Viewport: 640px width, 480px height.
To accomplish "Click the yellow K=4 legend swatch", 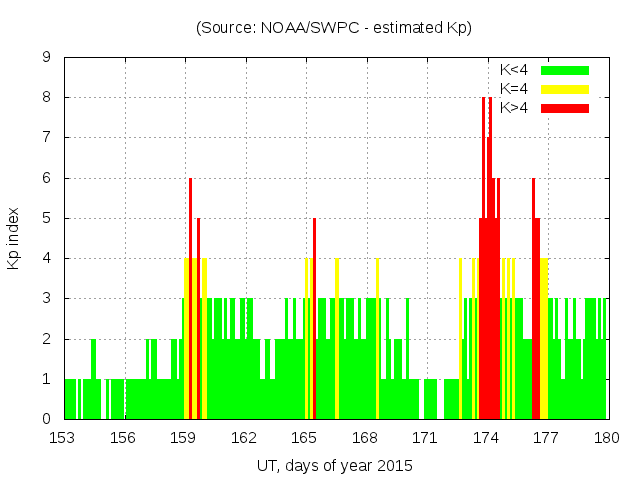I will (565, 89).
